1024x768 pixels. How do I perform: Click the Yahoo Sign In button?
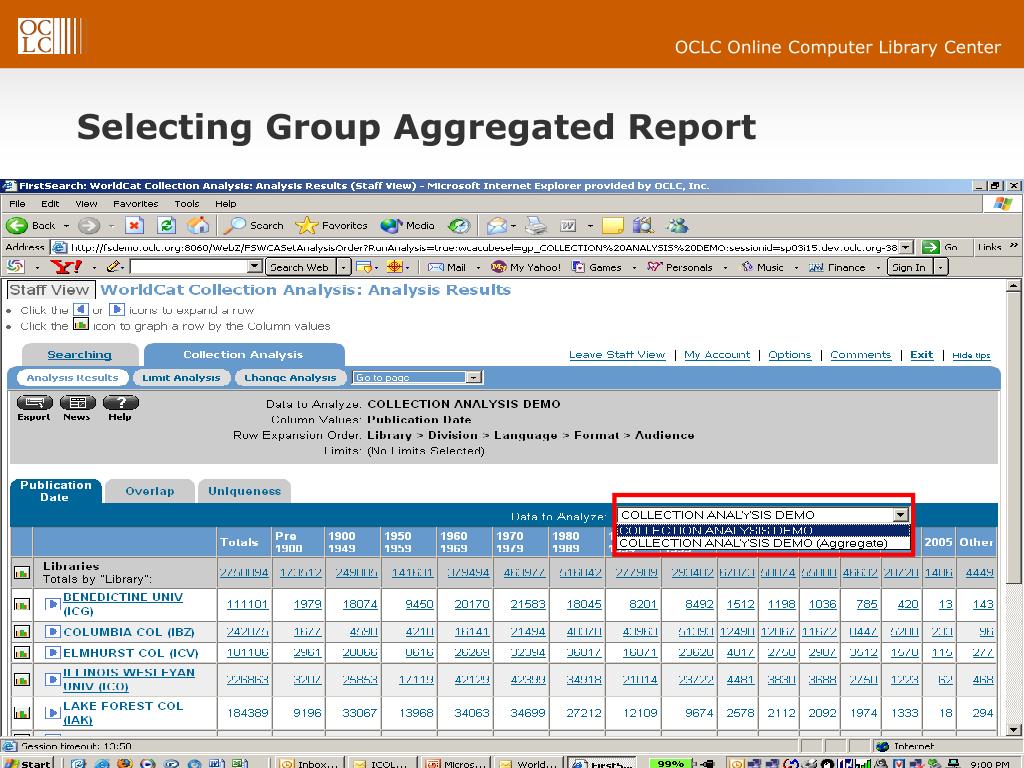909,267
